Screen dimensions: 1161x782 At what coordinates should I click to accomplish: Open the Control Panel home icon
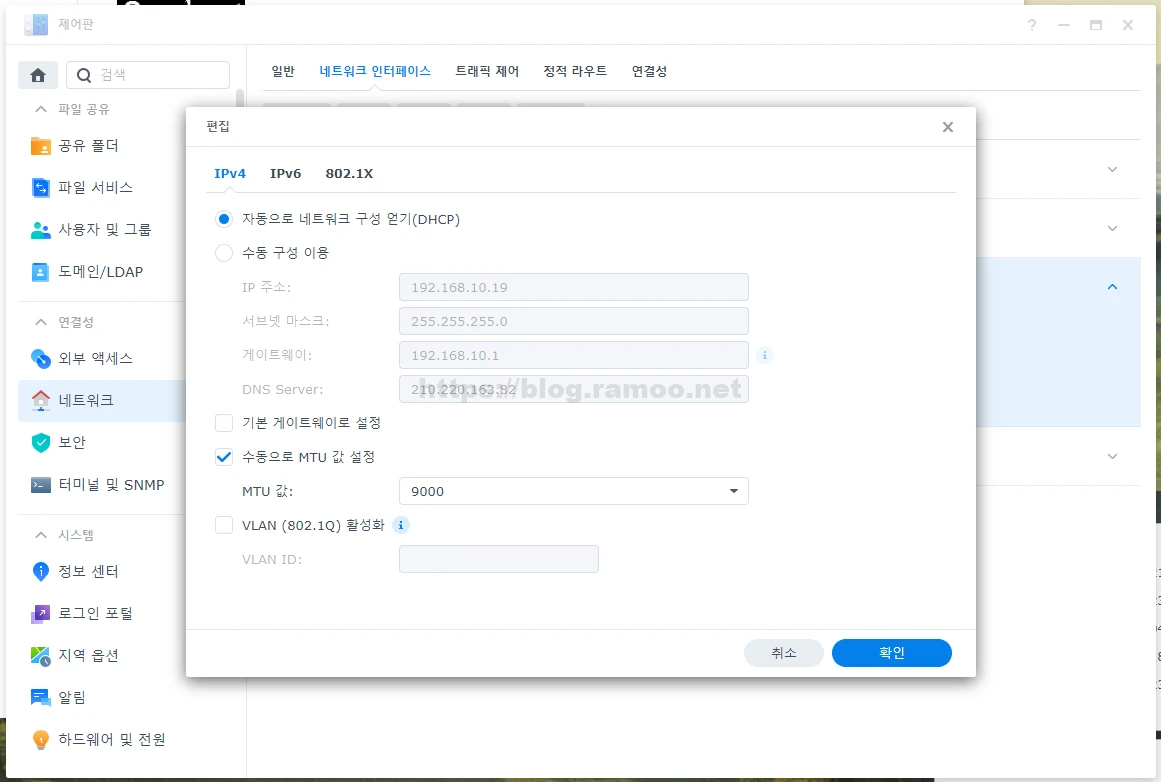click(38, 75)
